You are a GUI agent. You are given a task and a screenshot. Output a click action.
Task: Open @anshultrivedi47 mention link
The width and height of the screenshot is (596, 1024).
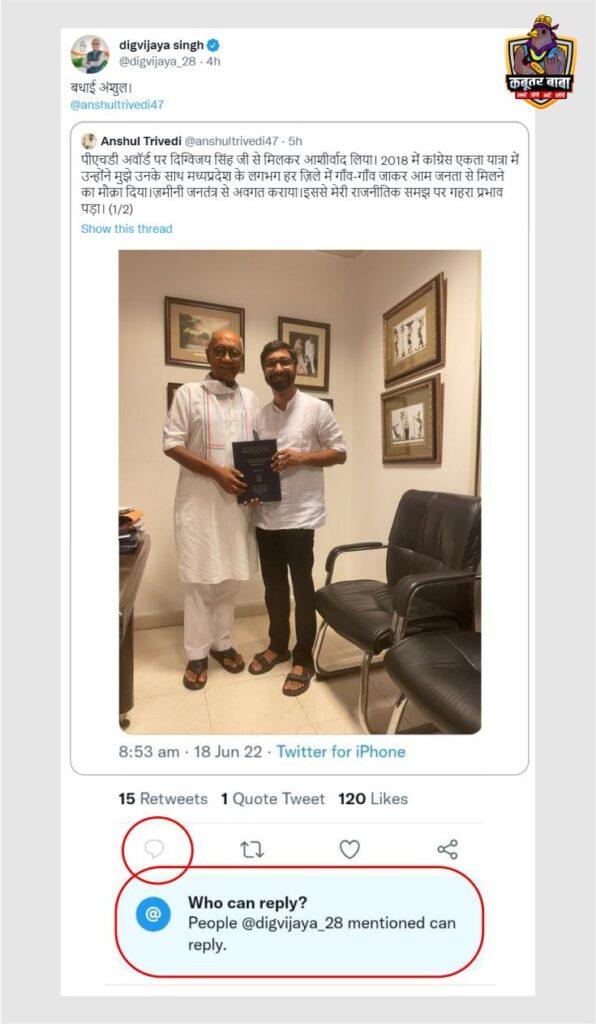click(117, 104)
